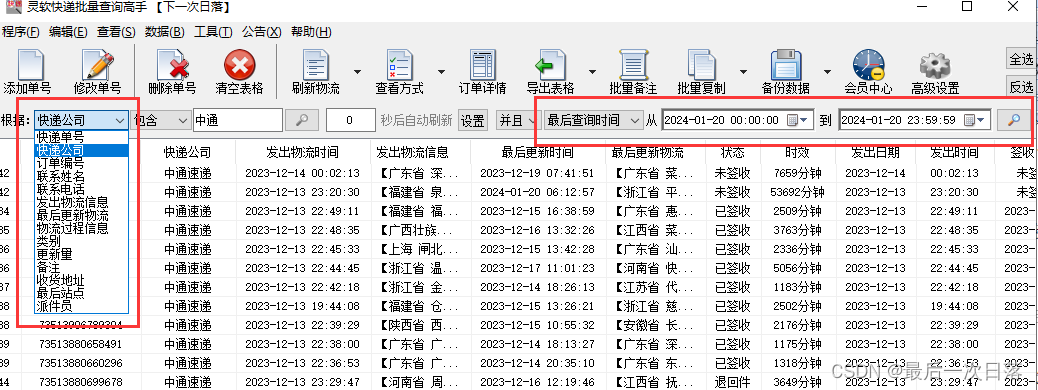Open 会员中心 clock icon
The image size is (1038, 390).
(x=868, y=65)
